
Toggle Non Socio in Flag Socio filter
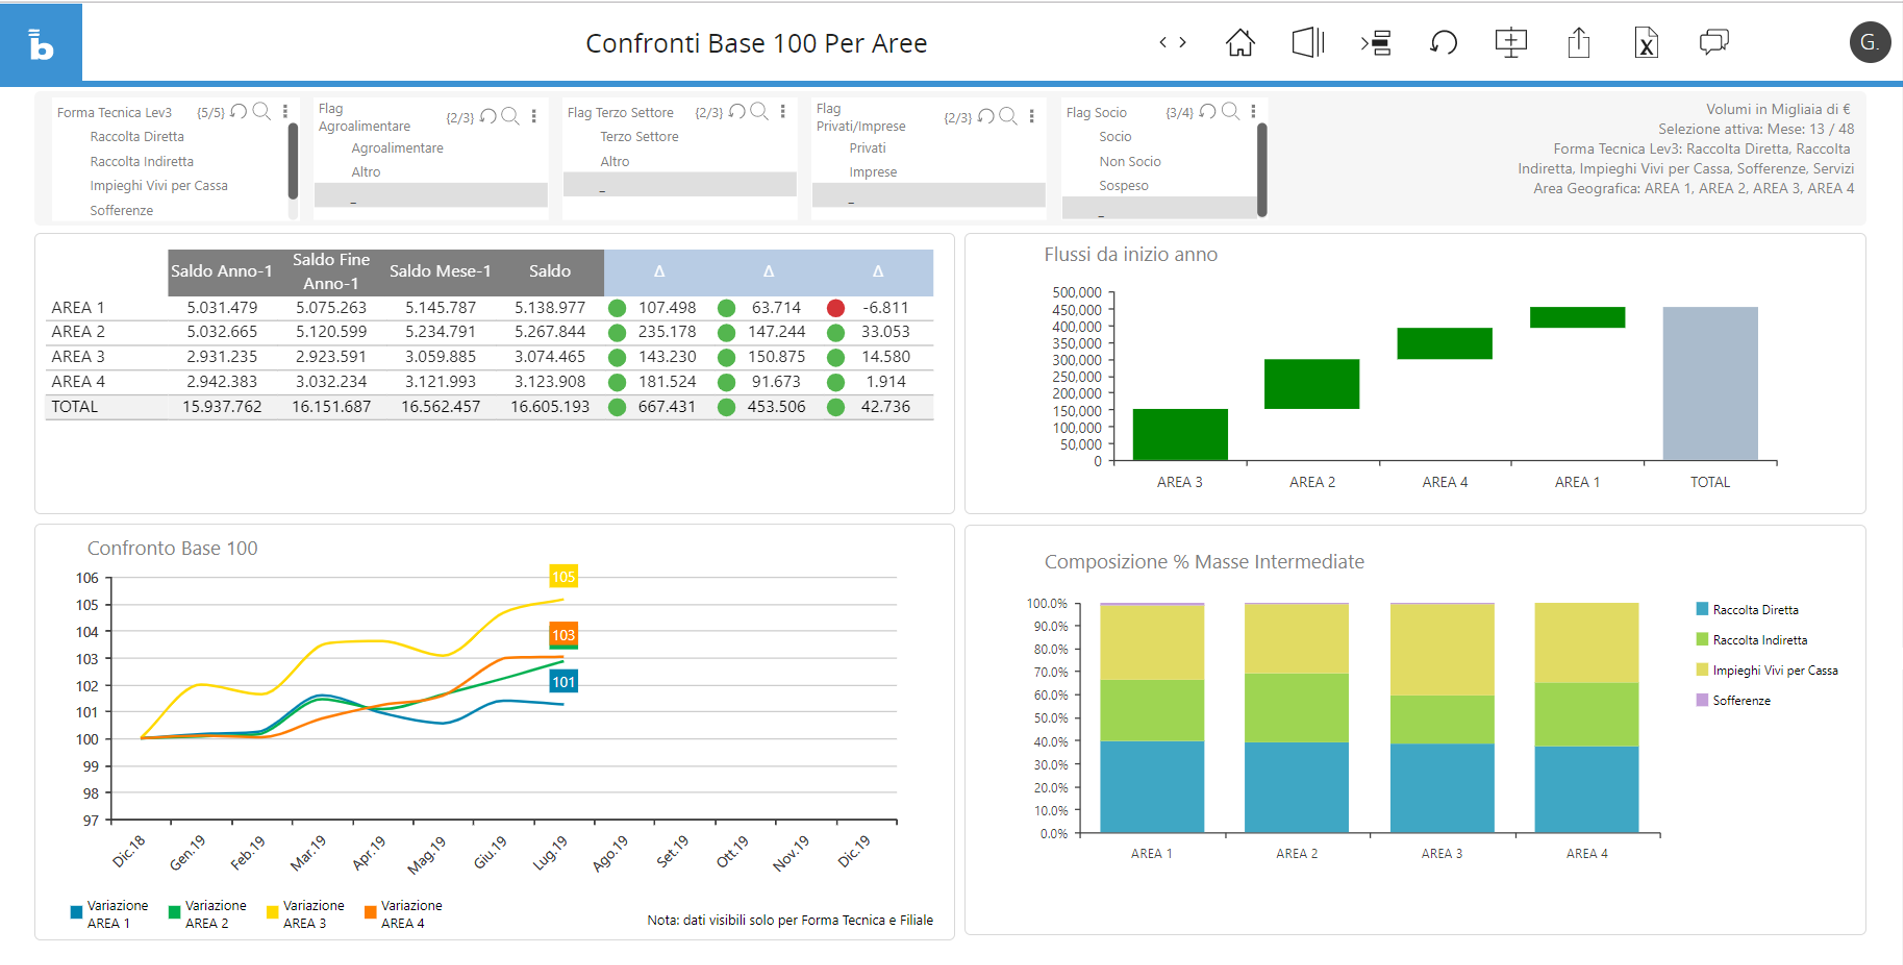[x=1130, y=162]
